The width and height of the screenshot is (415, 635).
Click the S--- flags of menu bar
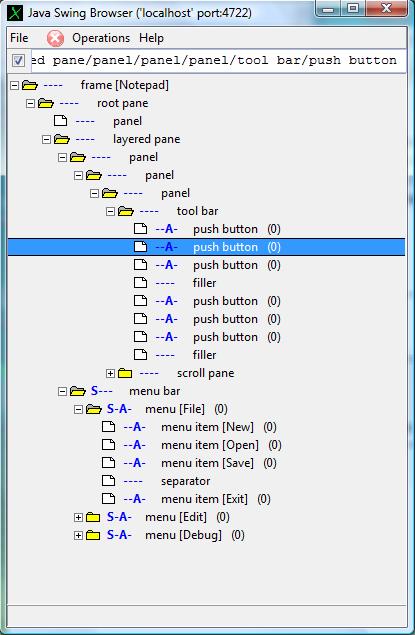pyautogui.click(x=102, y=391)
